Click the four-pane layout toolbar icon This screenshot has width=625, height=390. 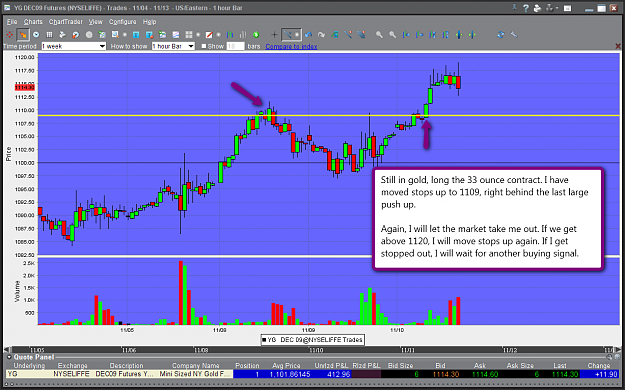189,35
